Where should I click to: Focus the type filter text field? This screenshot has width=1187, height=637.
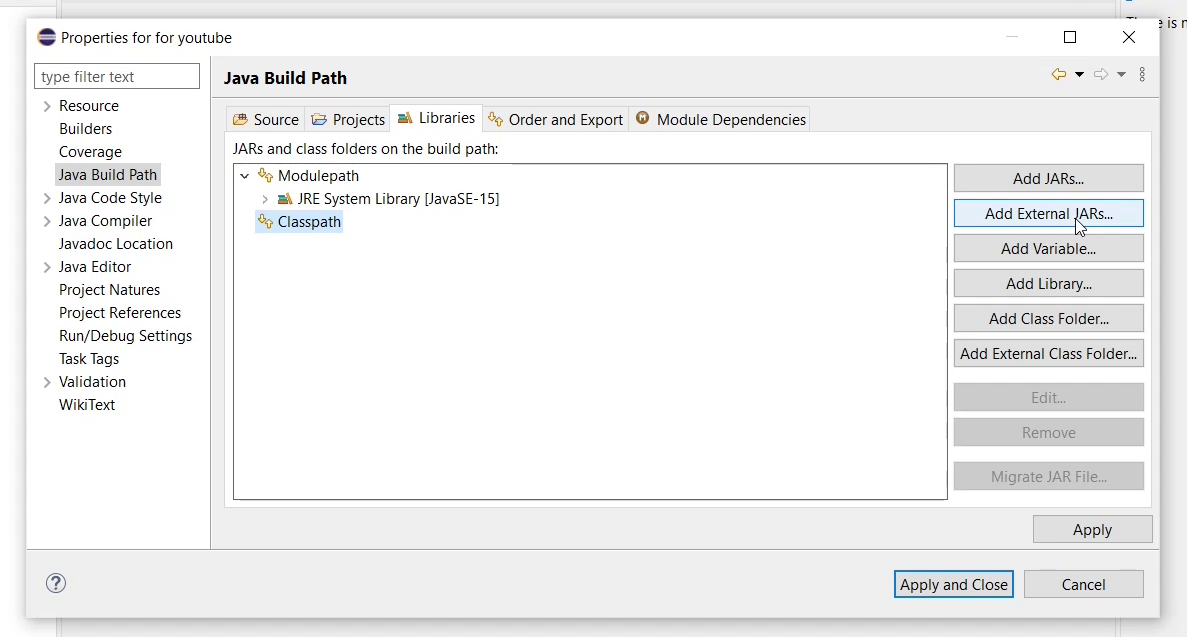pyautogui.click(x=117, y=77)
